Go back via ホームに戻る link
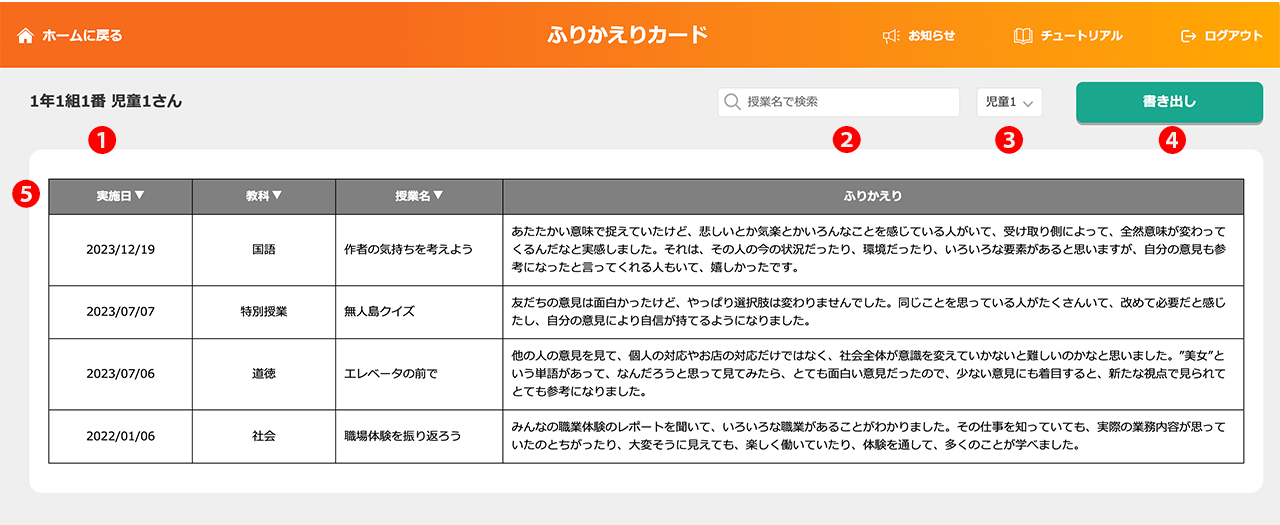 point(82,36)
